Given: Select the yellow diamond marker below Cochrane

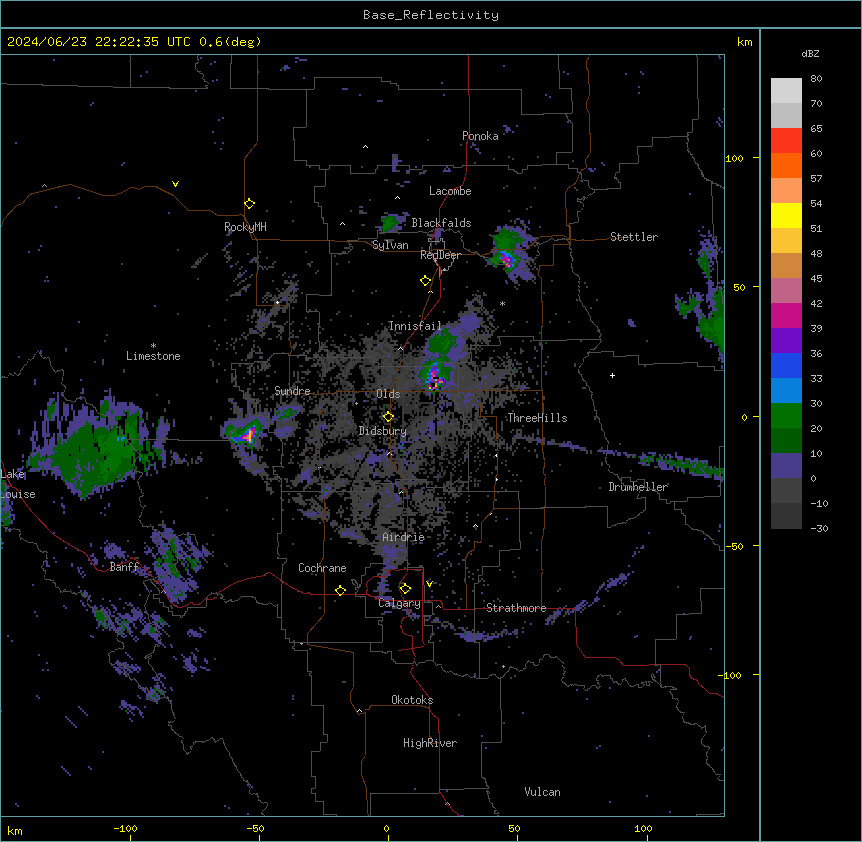Looking at the screenshot, I should [340, 590].
